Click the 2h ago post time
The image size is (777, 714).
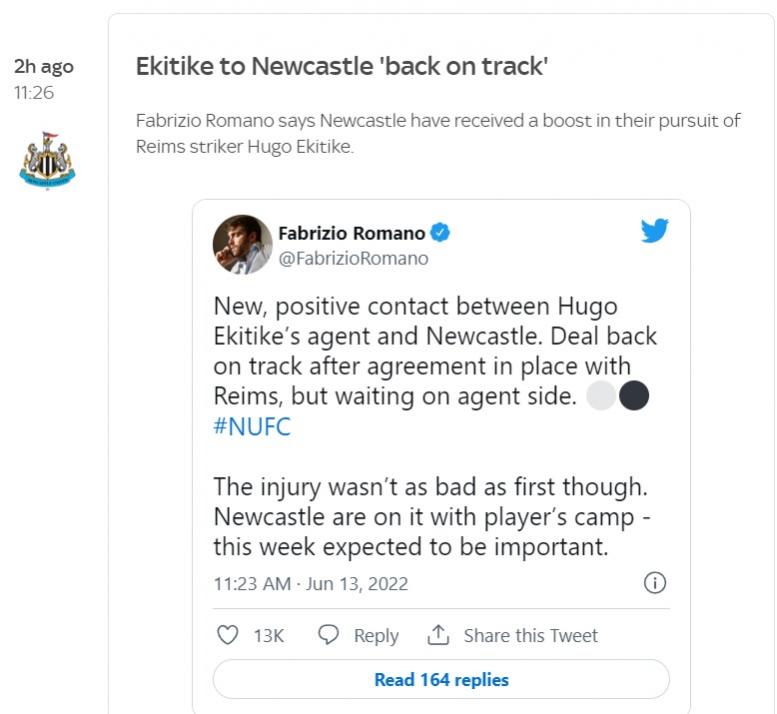(43, 67)
